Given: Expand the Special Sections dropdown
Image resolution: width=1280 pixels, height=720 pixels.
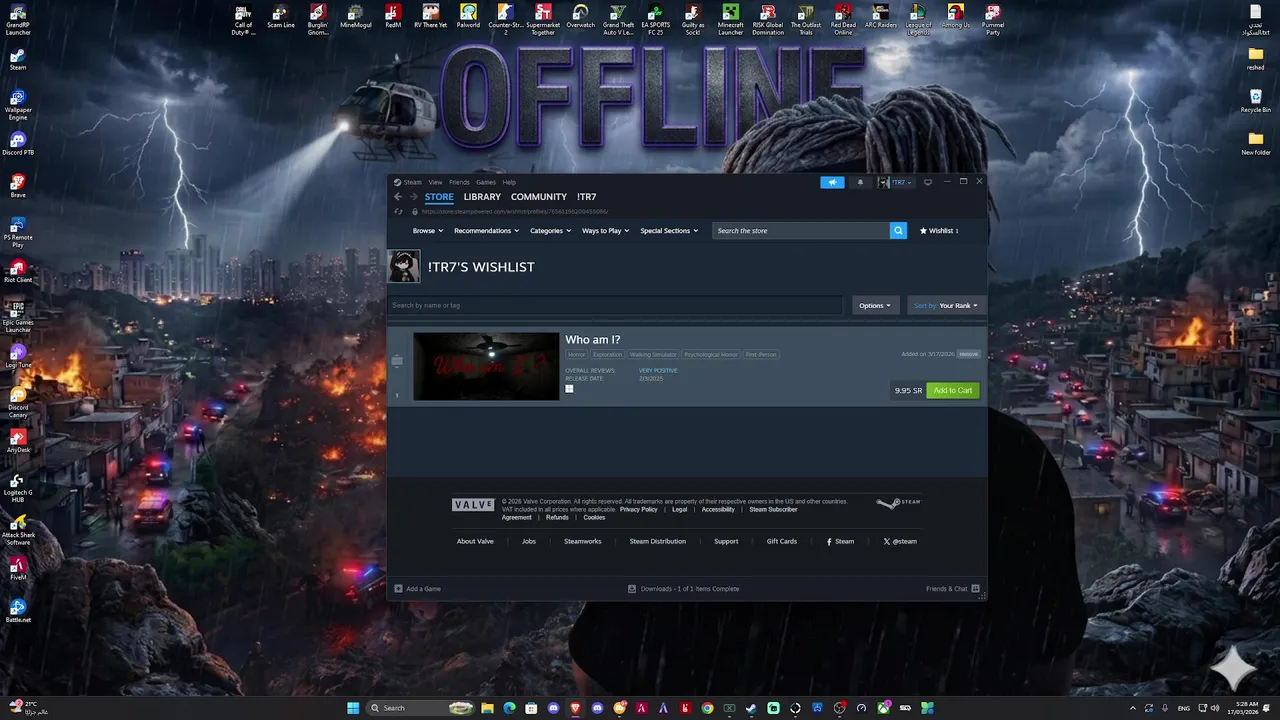Looking at the screenshot, I should pos(669,231).
